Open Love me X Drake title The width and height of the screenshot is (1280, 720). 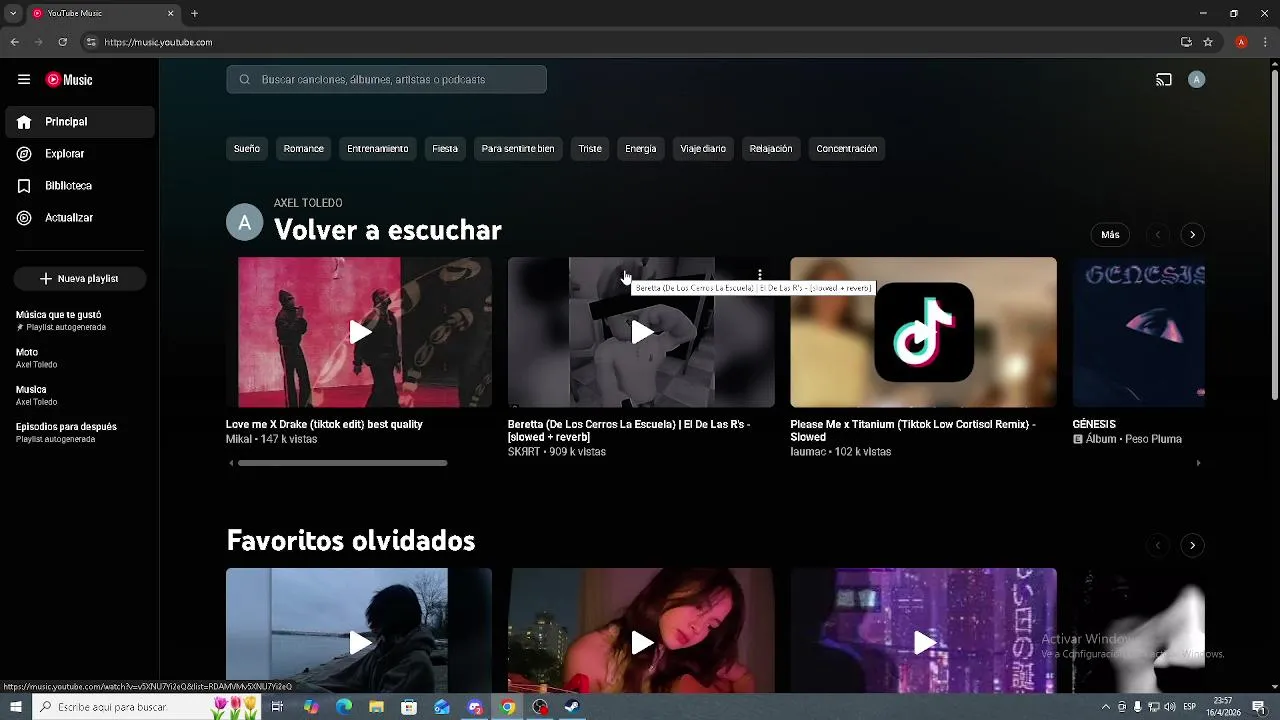tap(324, 424)
